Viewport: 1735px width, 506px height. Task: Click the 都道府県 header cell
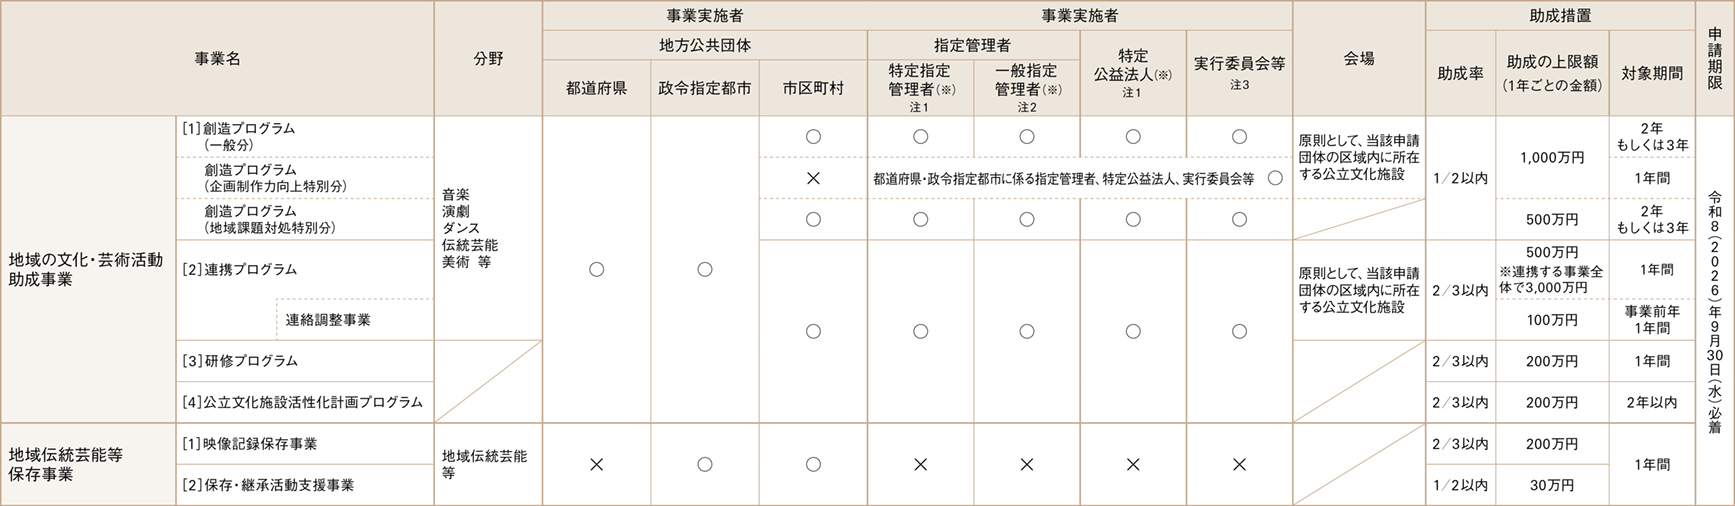(x=596, y=88)
